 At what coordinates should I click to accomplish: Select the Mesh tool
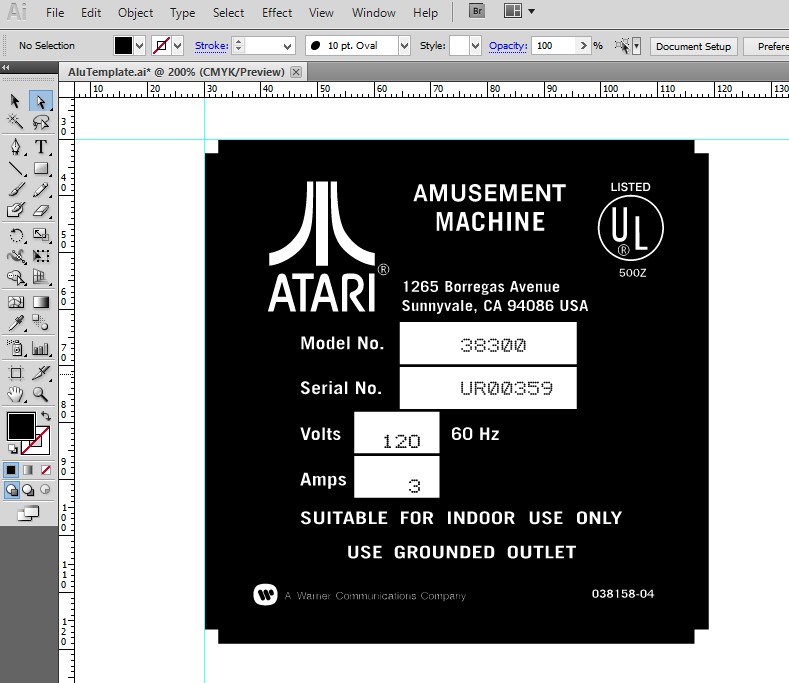point(15,302)
